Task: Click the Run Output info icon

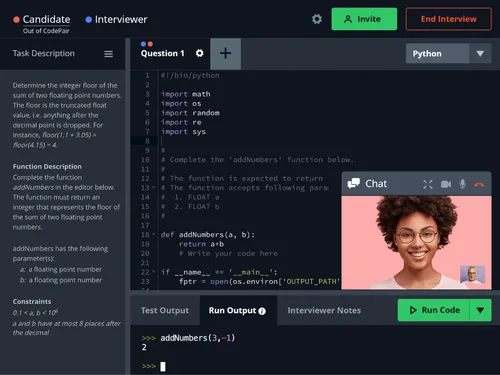Action: [x=262, y=311]
